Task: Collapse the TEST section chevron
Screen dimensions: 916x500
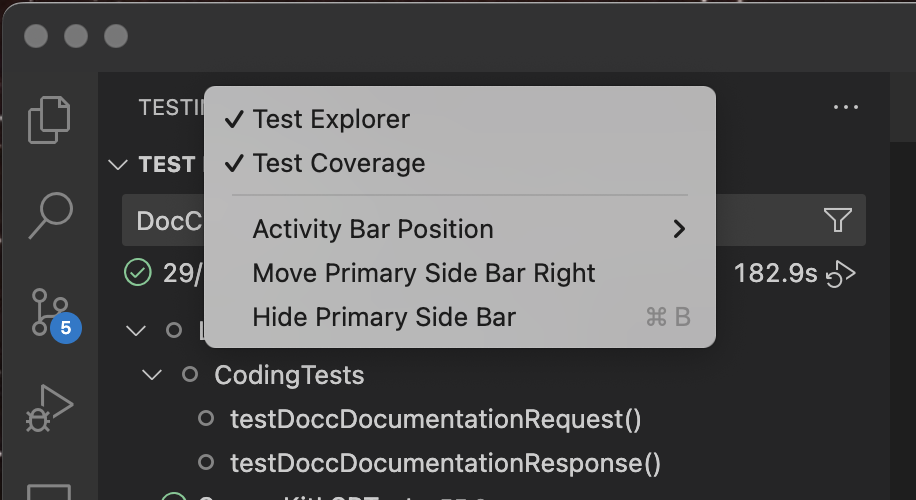Action: click(x=118, y=165)
